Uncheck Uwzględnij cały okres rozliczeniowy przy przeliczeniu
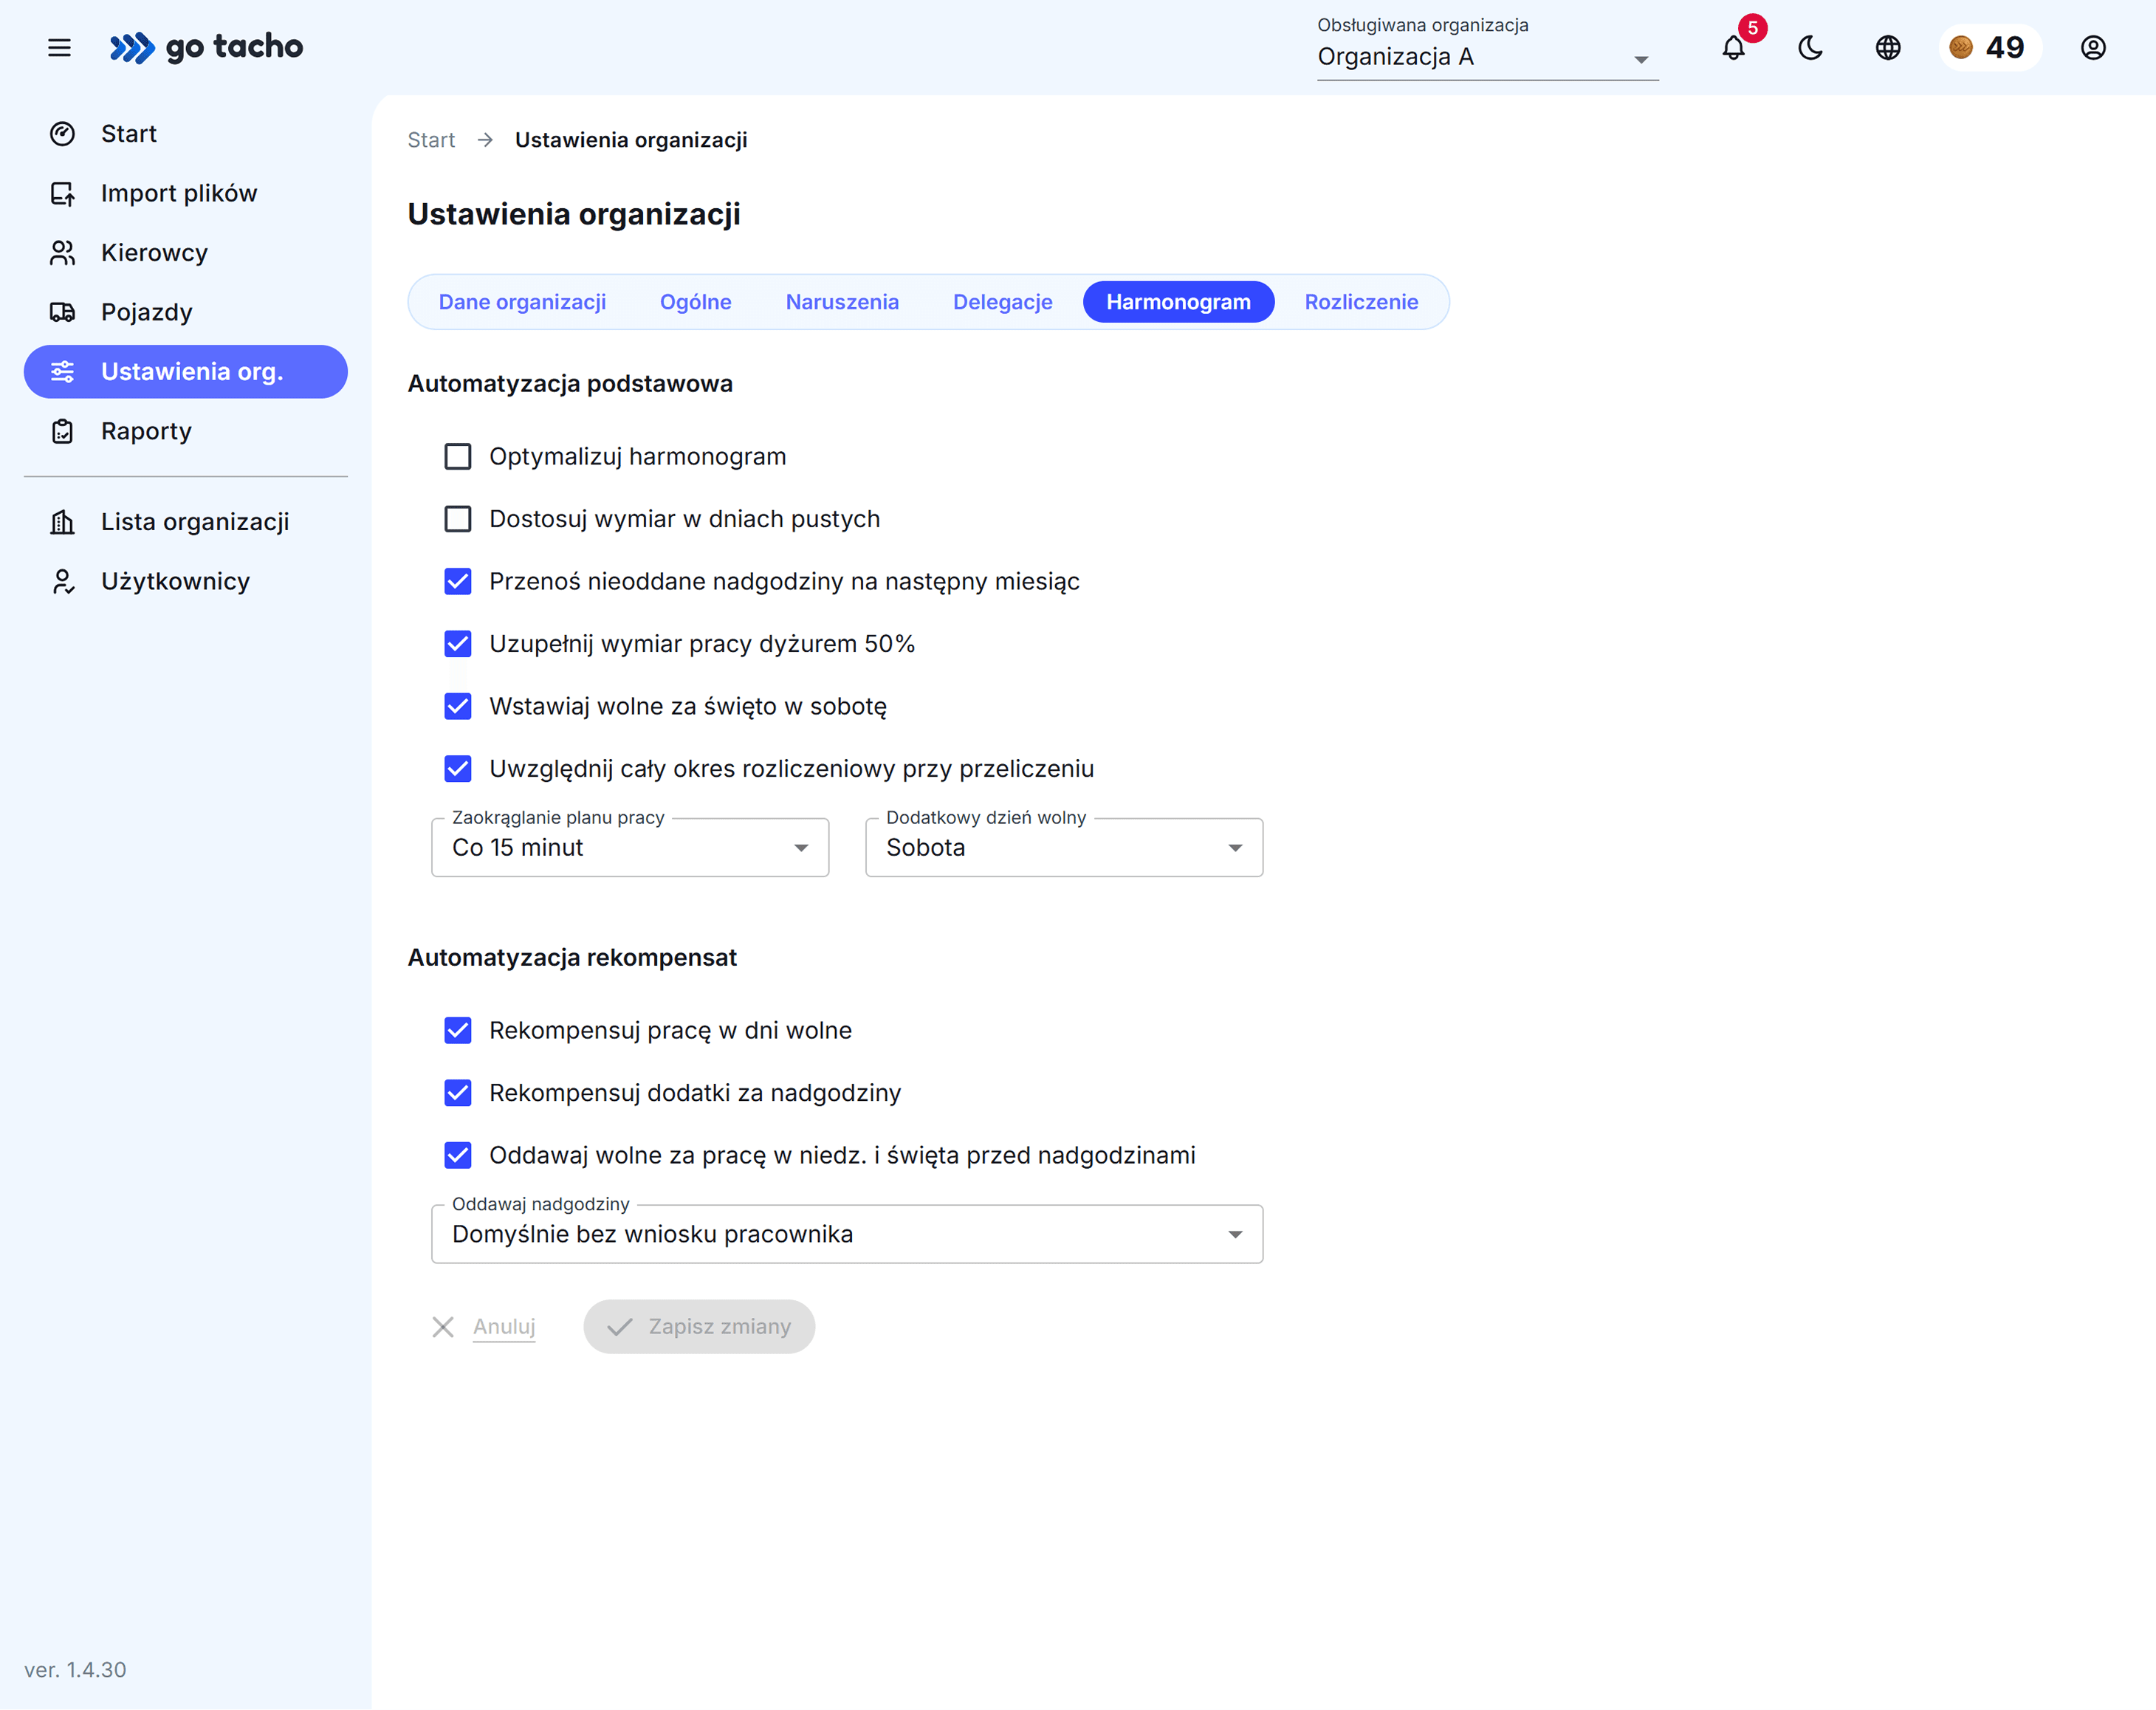The image size is (2156, 1710). (458, 769)
